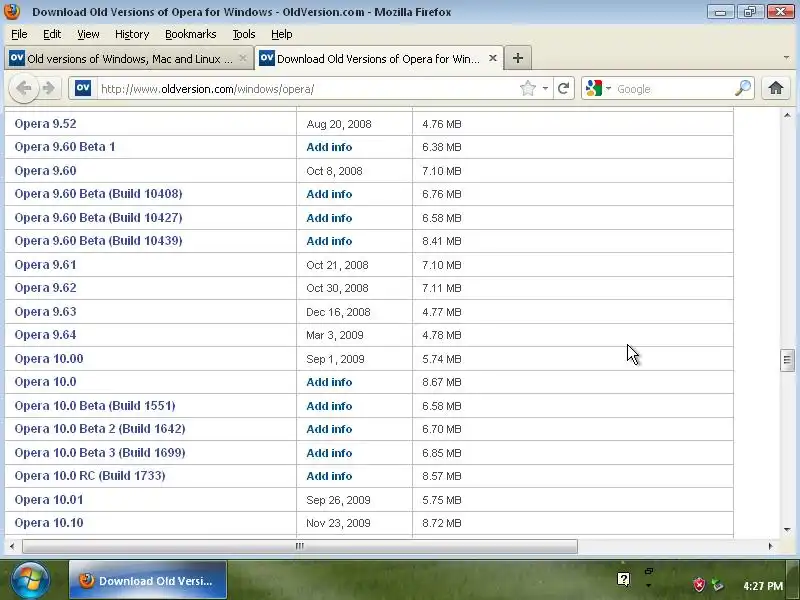Image resolution: width=800 pixels, height=600 pixels.
Task: Open the File menu
Action: coord(19,34)
